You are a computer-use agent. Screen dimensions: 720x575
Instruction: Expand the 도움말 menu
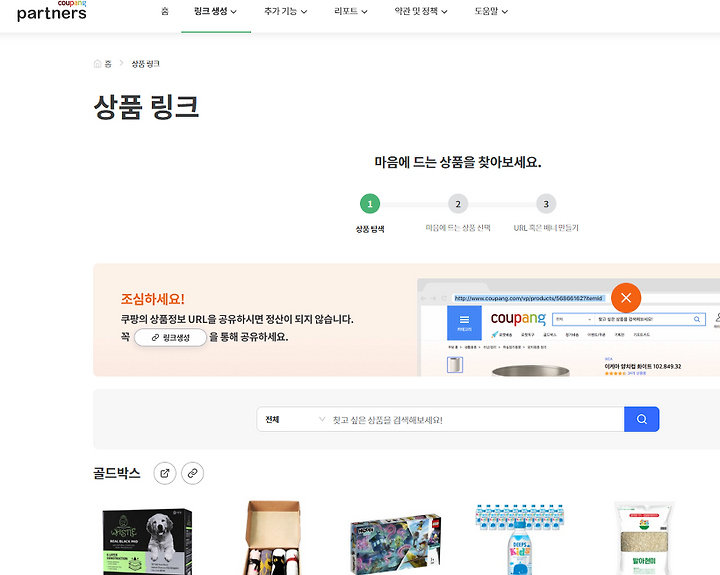coord(491,11)
